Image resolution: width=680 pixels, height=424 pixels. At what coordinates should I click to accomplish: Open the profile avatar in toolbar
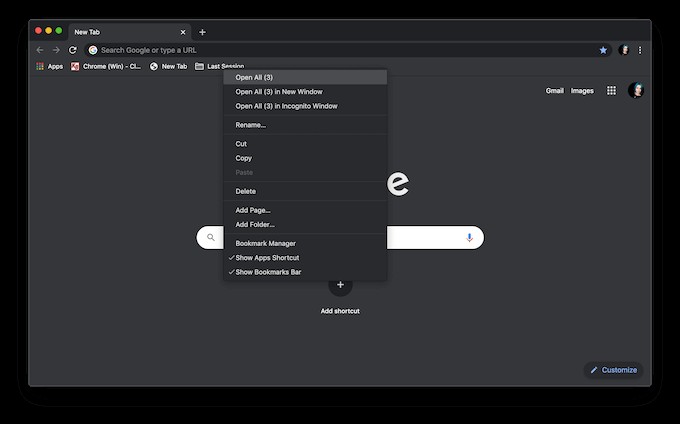(624, 50)
